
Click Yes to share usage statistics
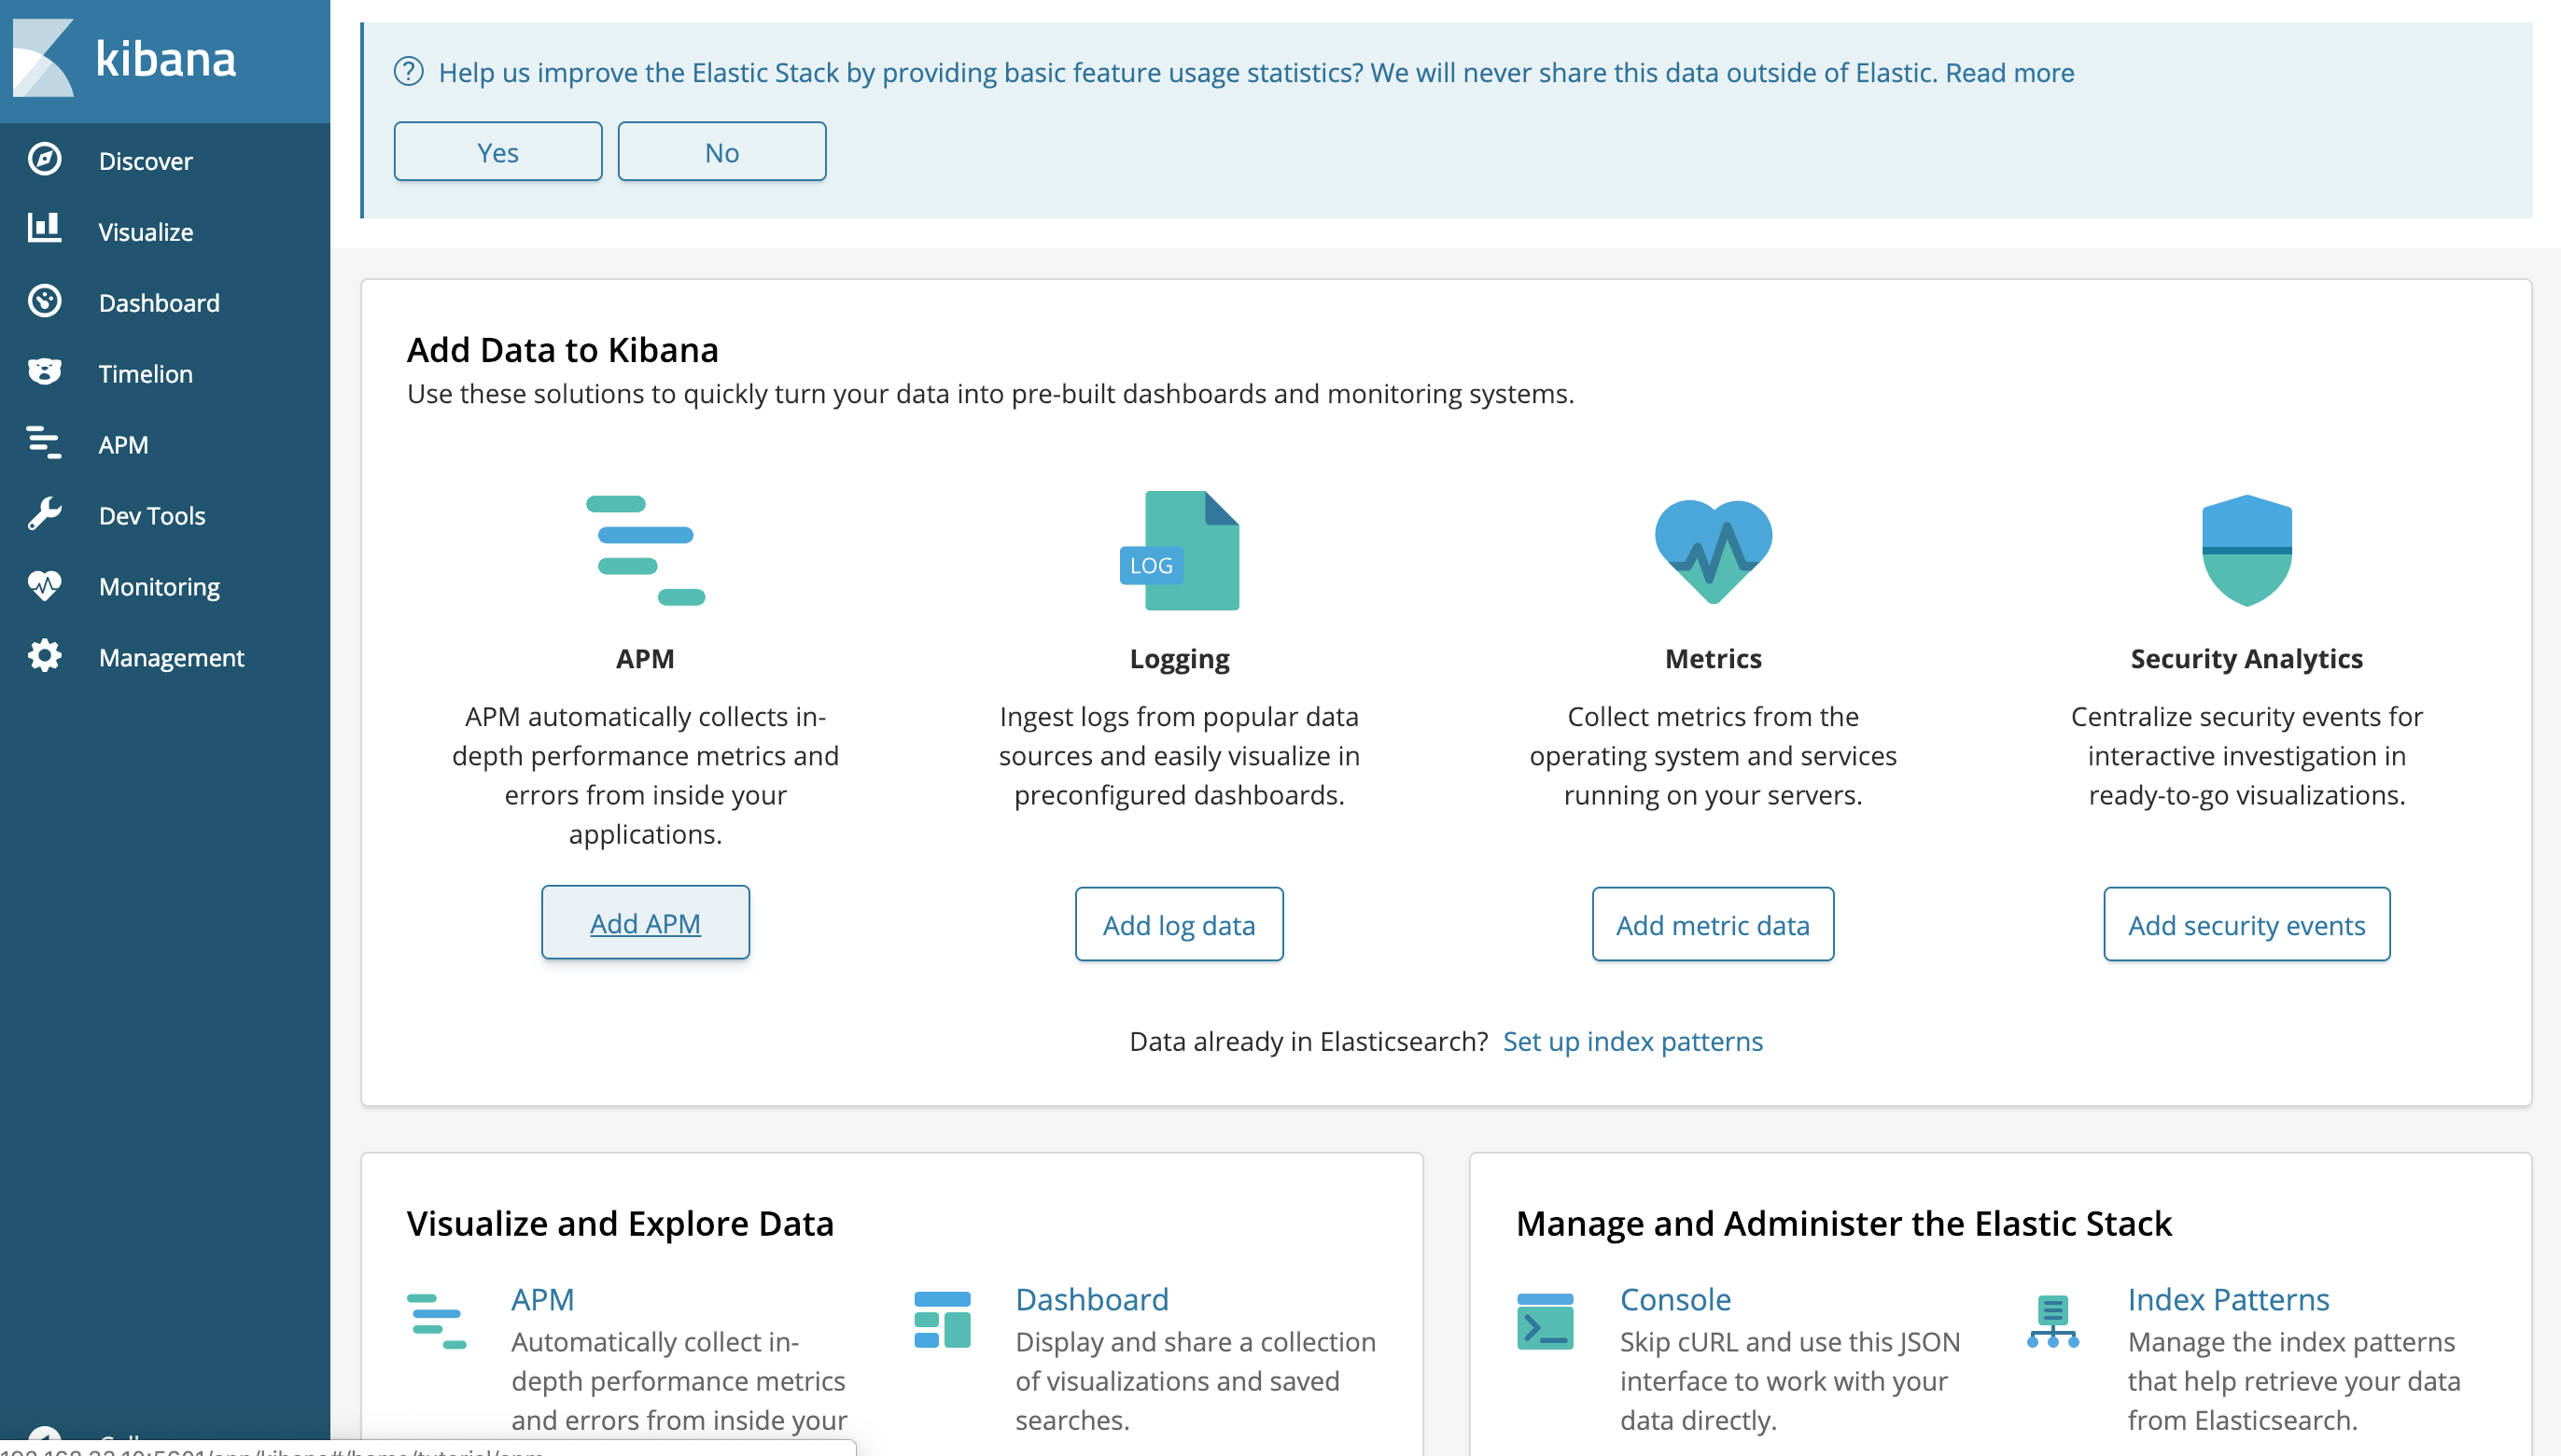(x=497, y=151)
